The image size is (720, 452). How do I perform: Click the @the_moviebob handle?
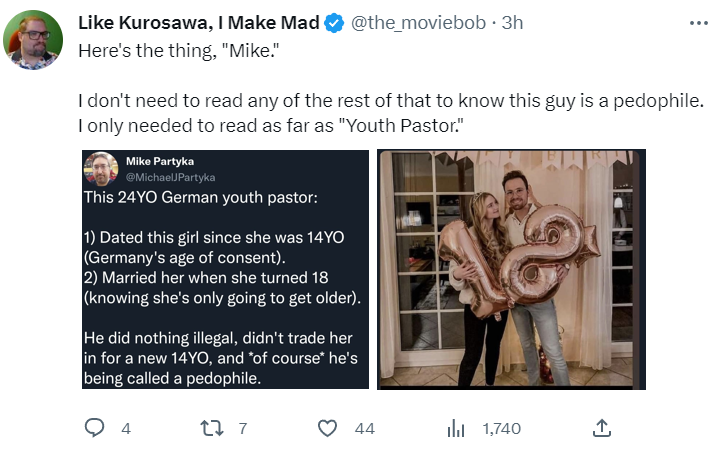pos(418,23)
